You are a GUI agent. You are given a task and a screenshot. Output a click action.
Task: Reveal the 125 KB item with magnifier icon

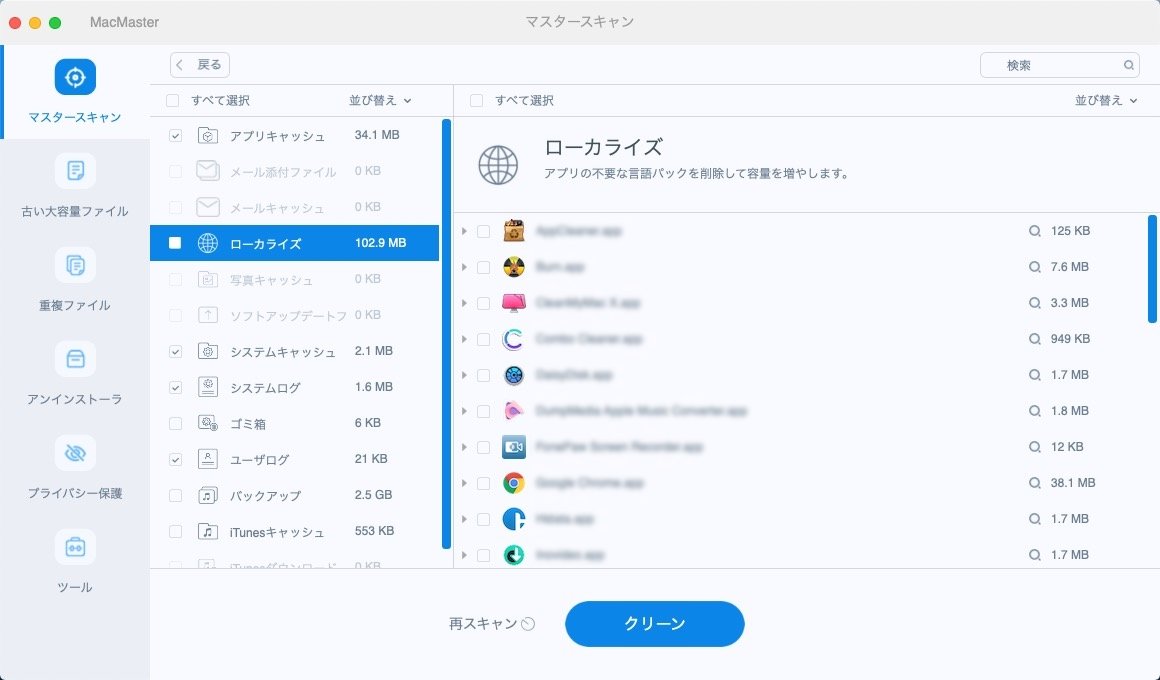(x=1035, y=231)
